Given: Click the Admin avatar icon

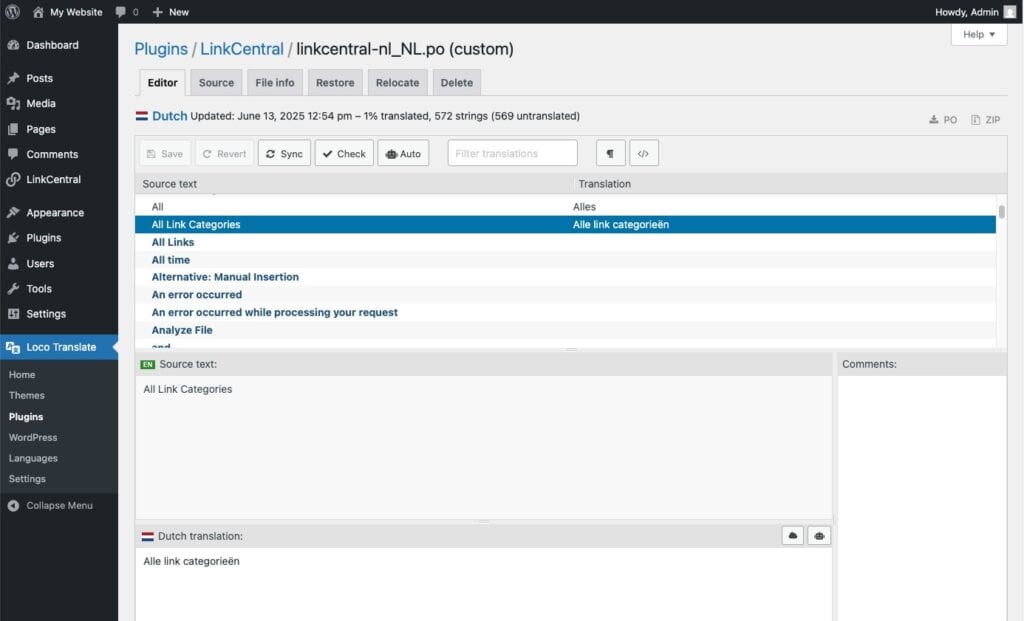Looking at the screenshot, I should click(x=1010, y=12).
